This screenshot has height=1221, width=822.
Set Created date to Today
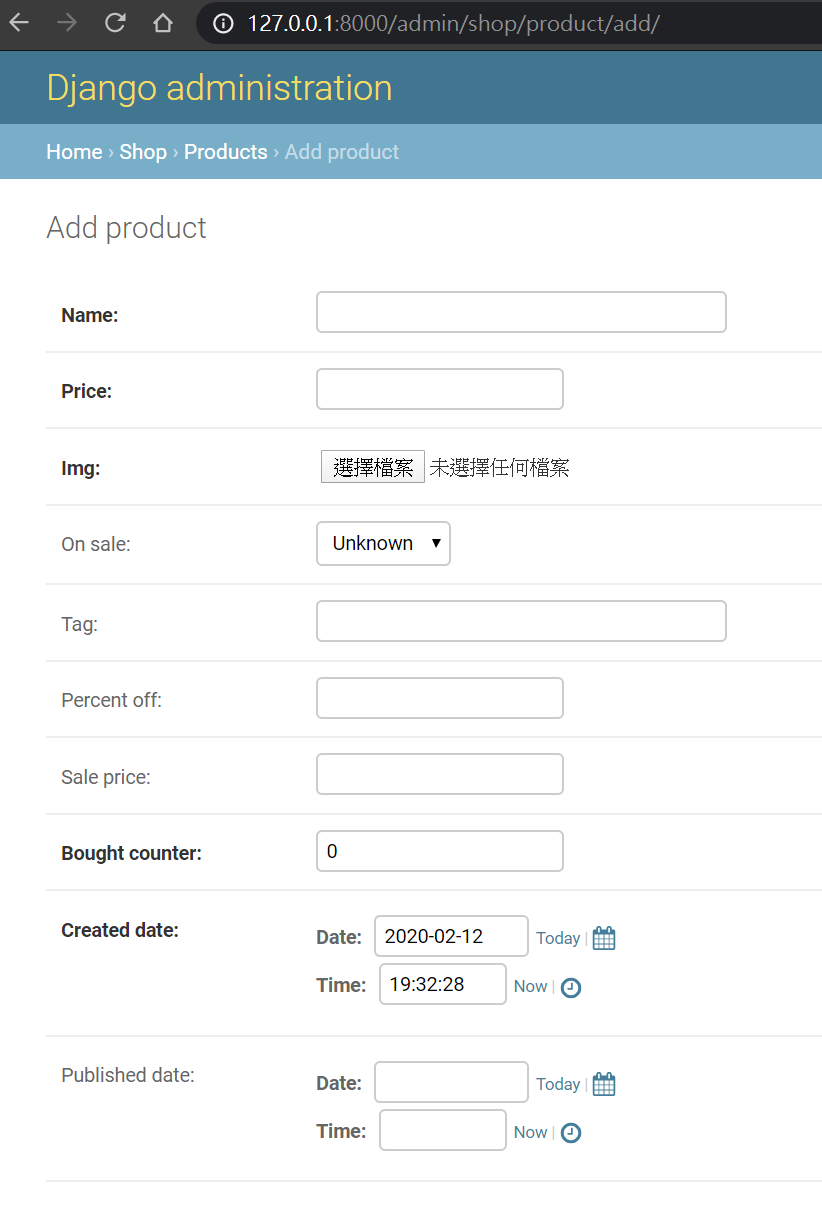coord(557,938)
